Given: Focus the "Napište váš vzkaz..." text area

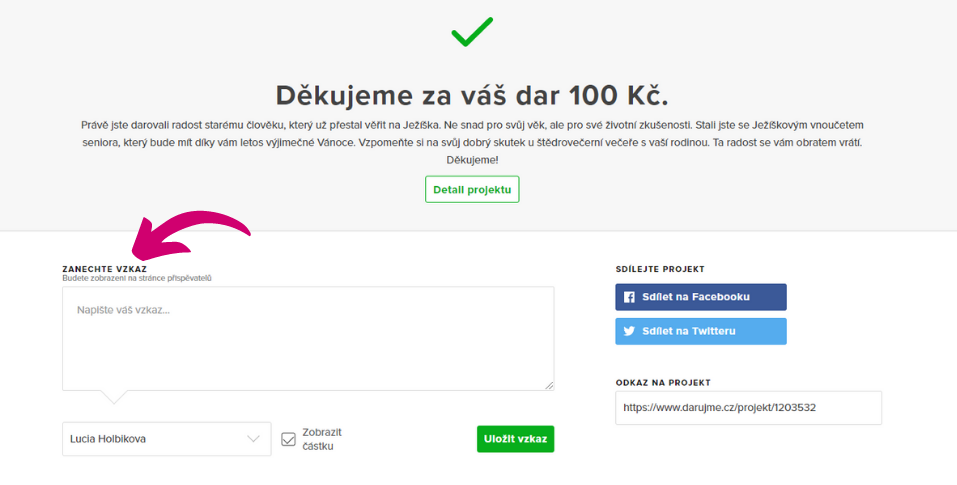Looking at the screenshot, I should 308,338.
